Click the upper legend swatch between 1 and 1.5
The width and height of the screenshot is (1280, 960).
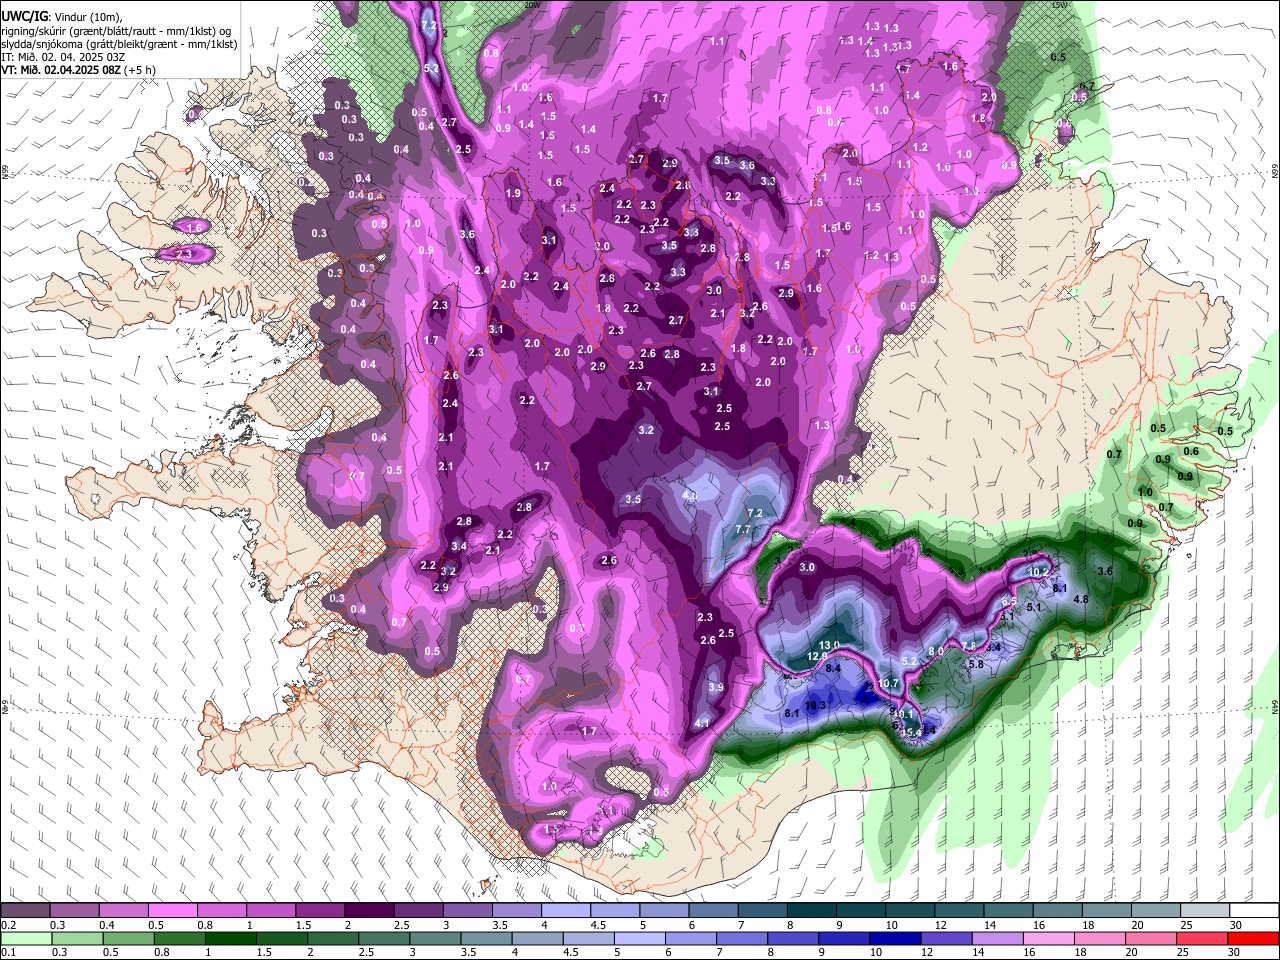click(271, 910)
